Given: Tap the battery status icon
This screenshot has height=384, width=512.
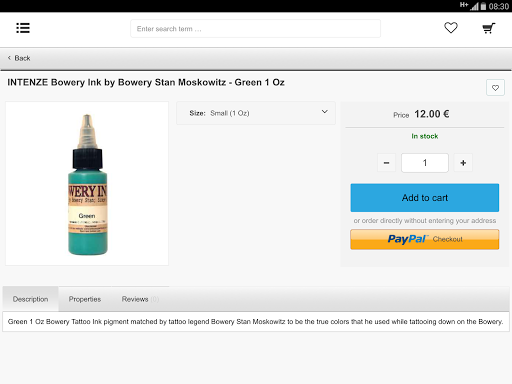Looking at the screenshot, I should pyautogui.click(x=483, y=6).
